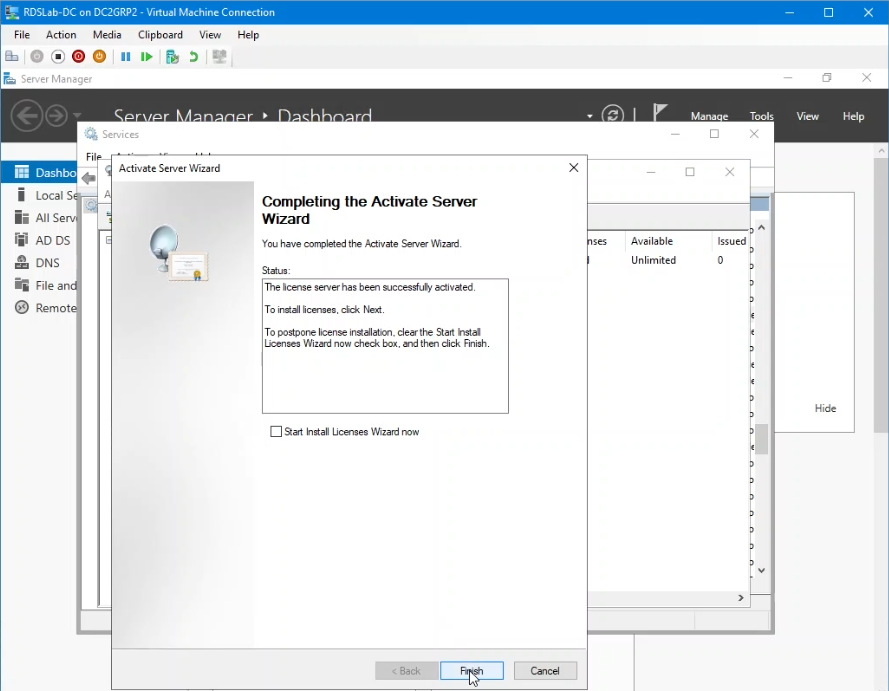889x691 pixels.
Task: Click the green Reset VM icon
Action: [x=147, y=57]
